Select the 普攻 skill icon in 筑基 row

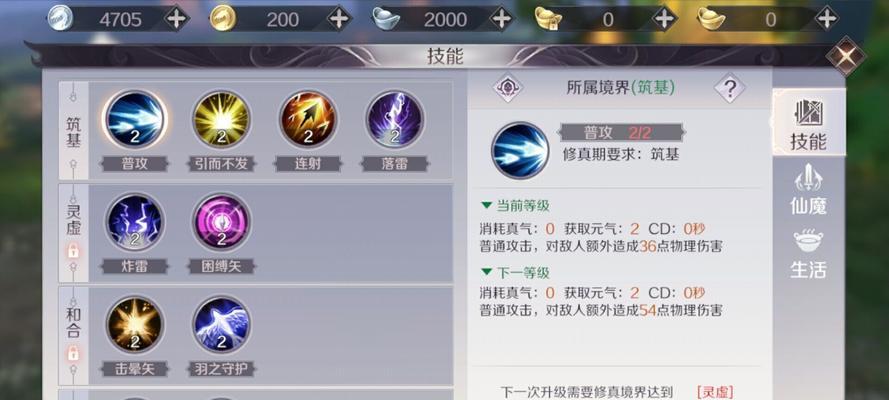click(x=135, y=120)
